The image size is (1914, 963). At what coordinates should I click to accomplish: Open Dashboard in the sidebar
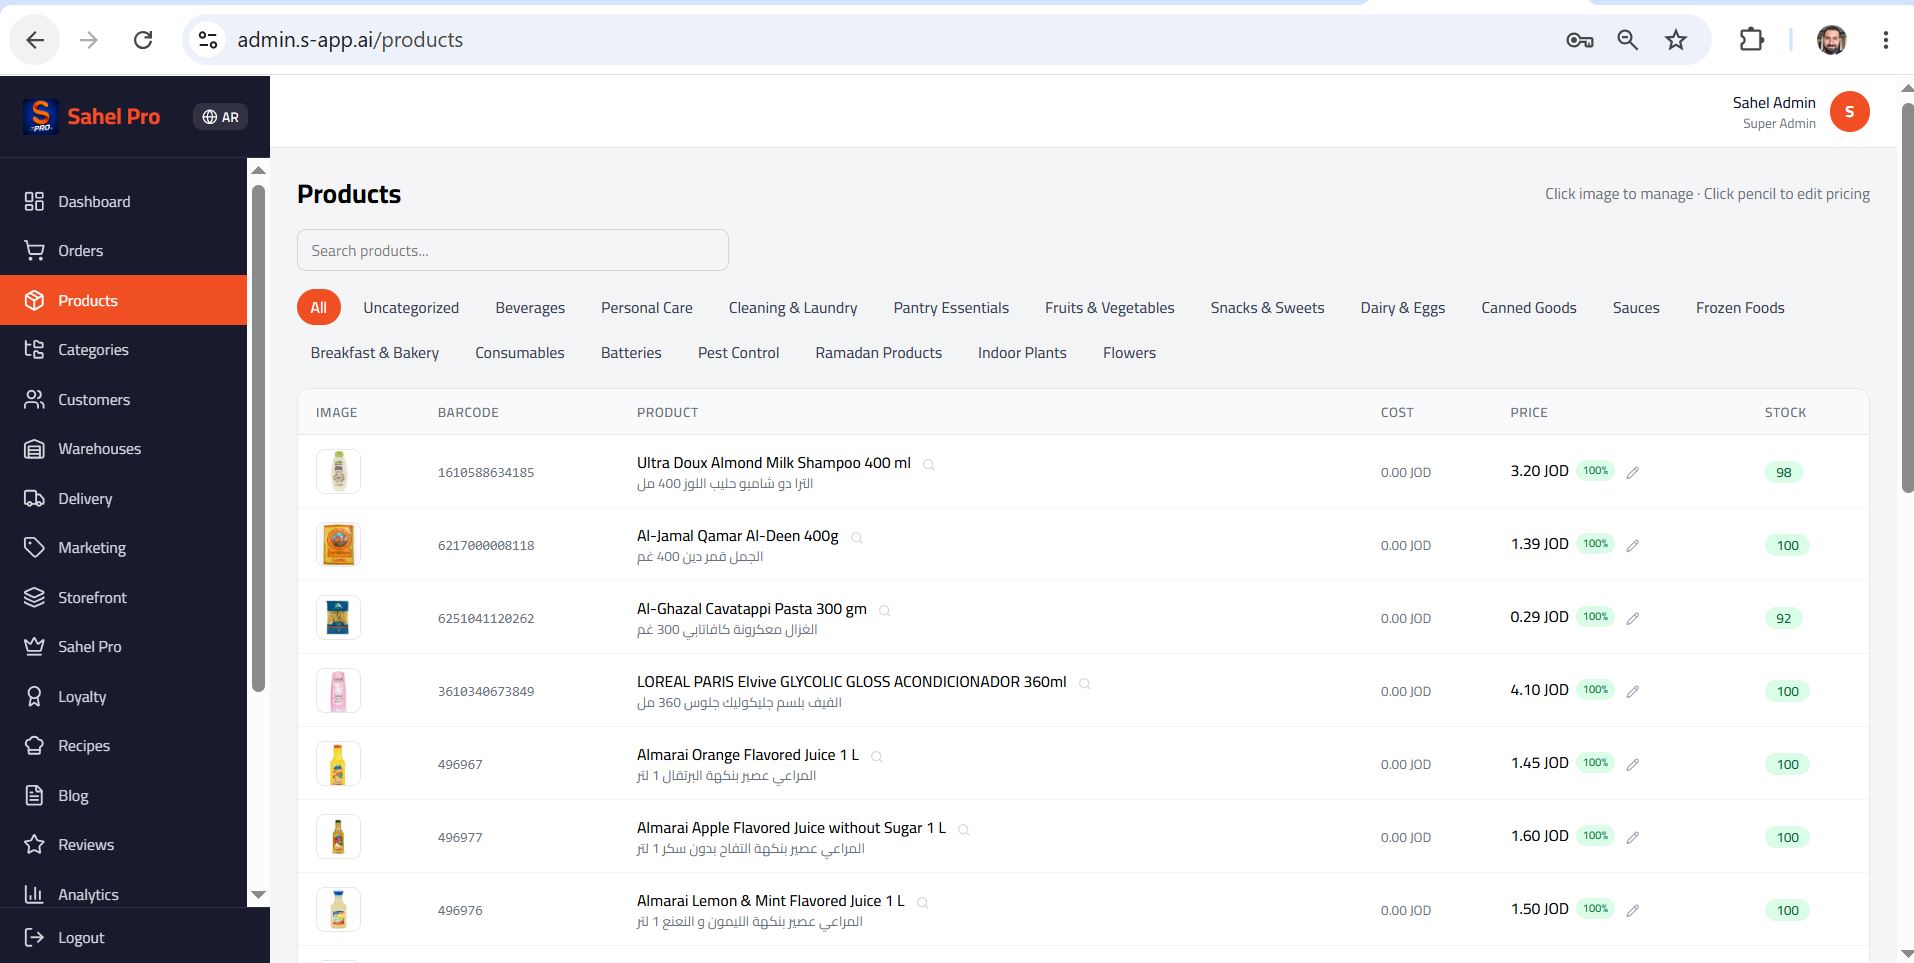[123, 202]
